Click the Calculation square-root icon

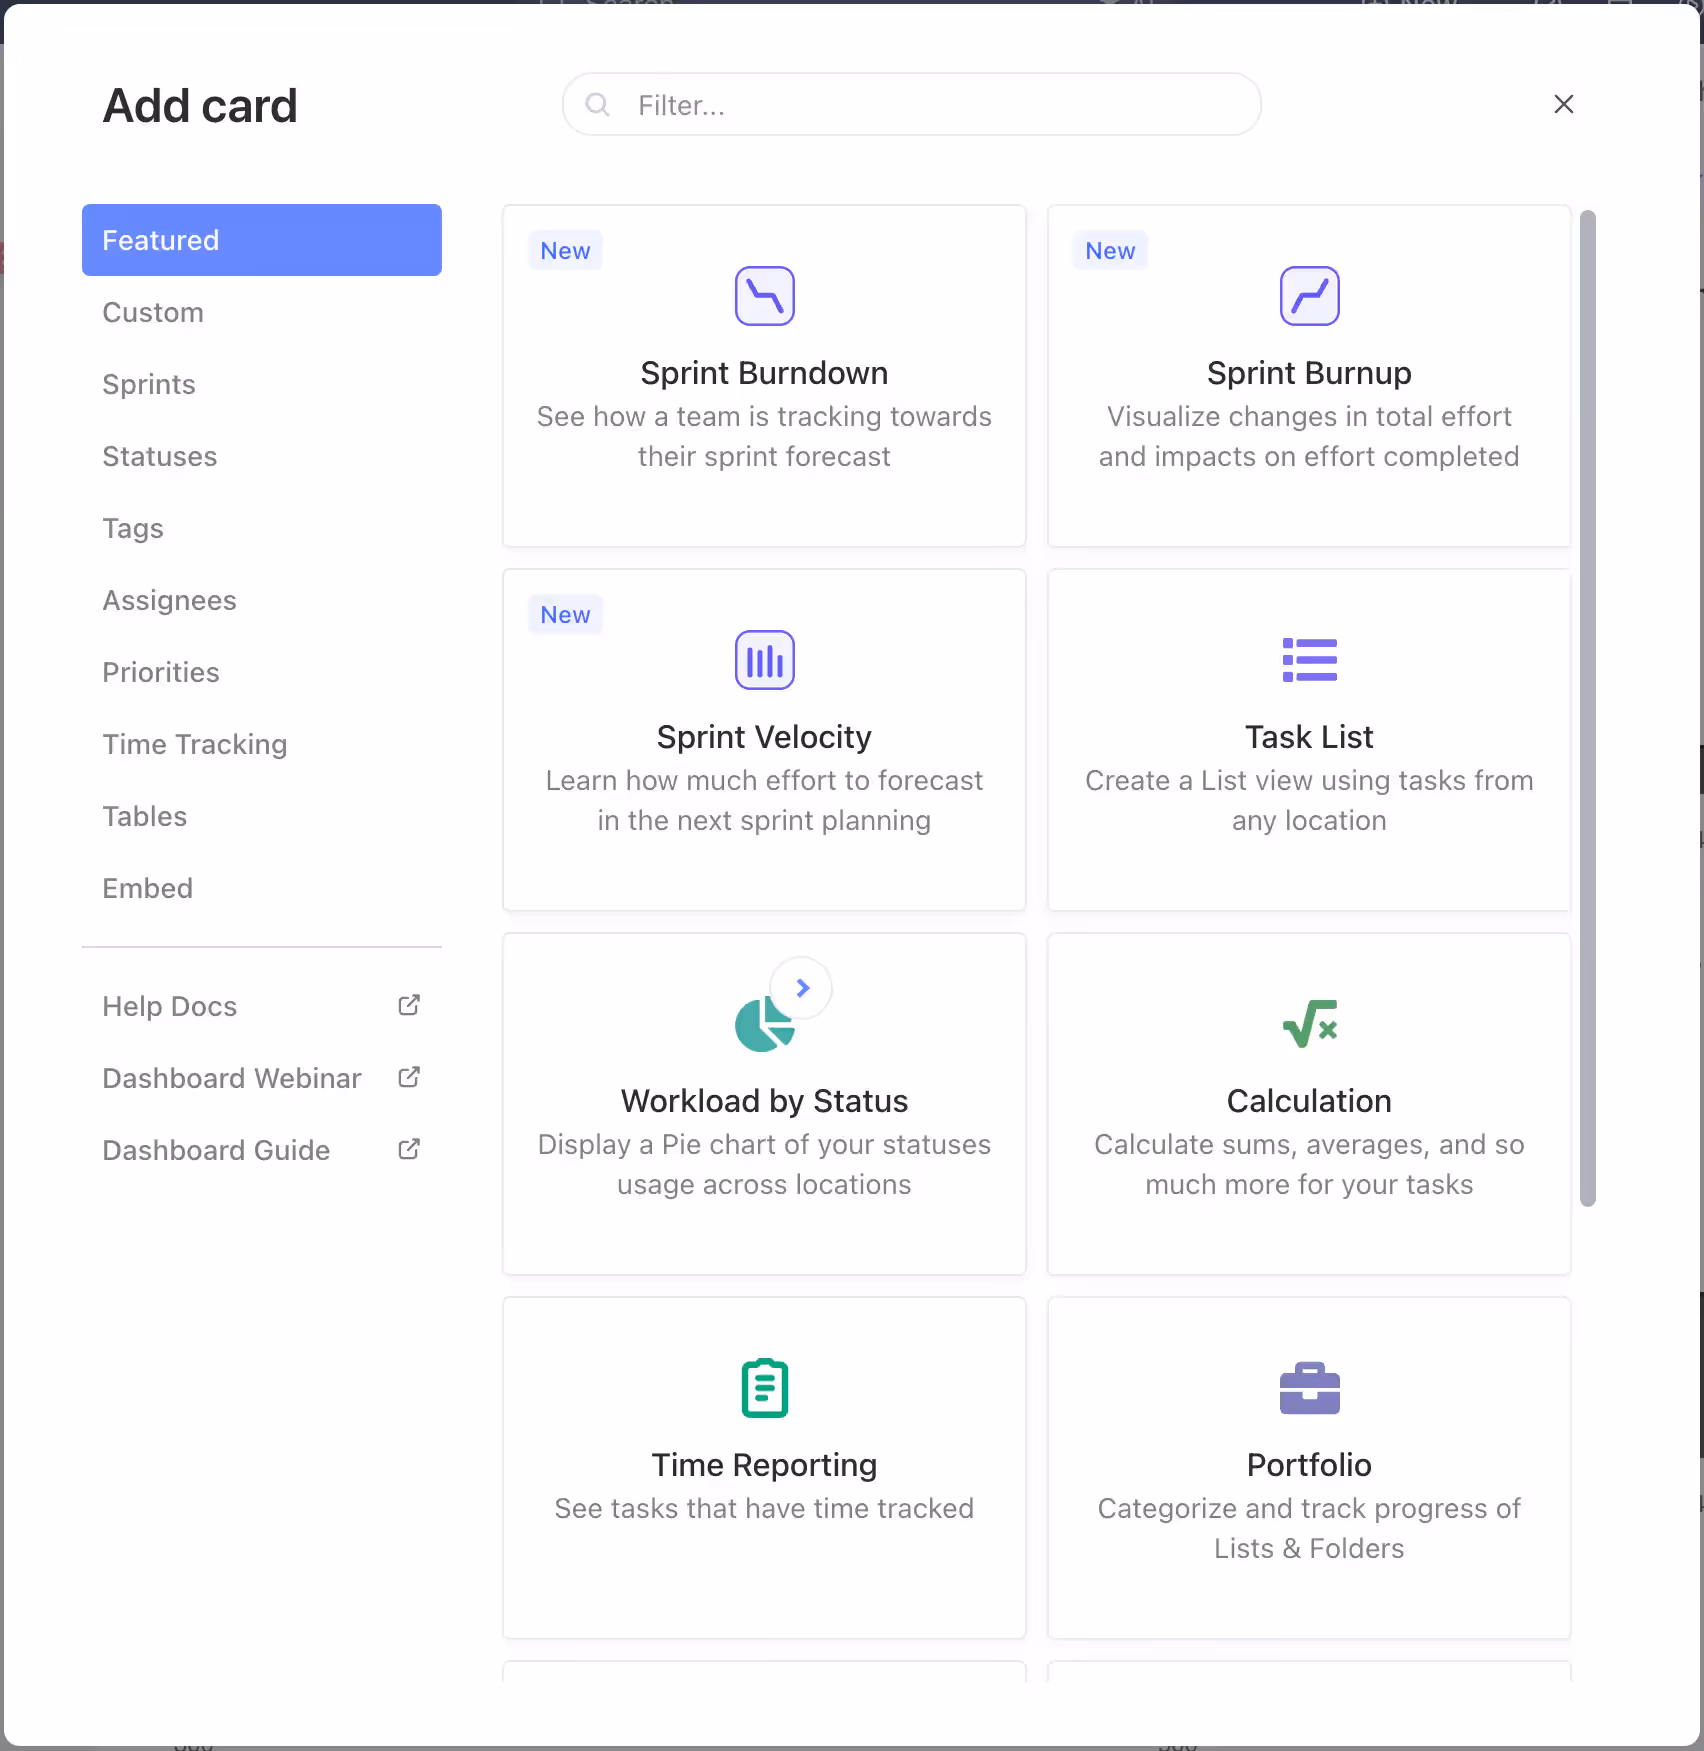[1308, 1023]
